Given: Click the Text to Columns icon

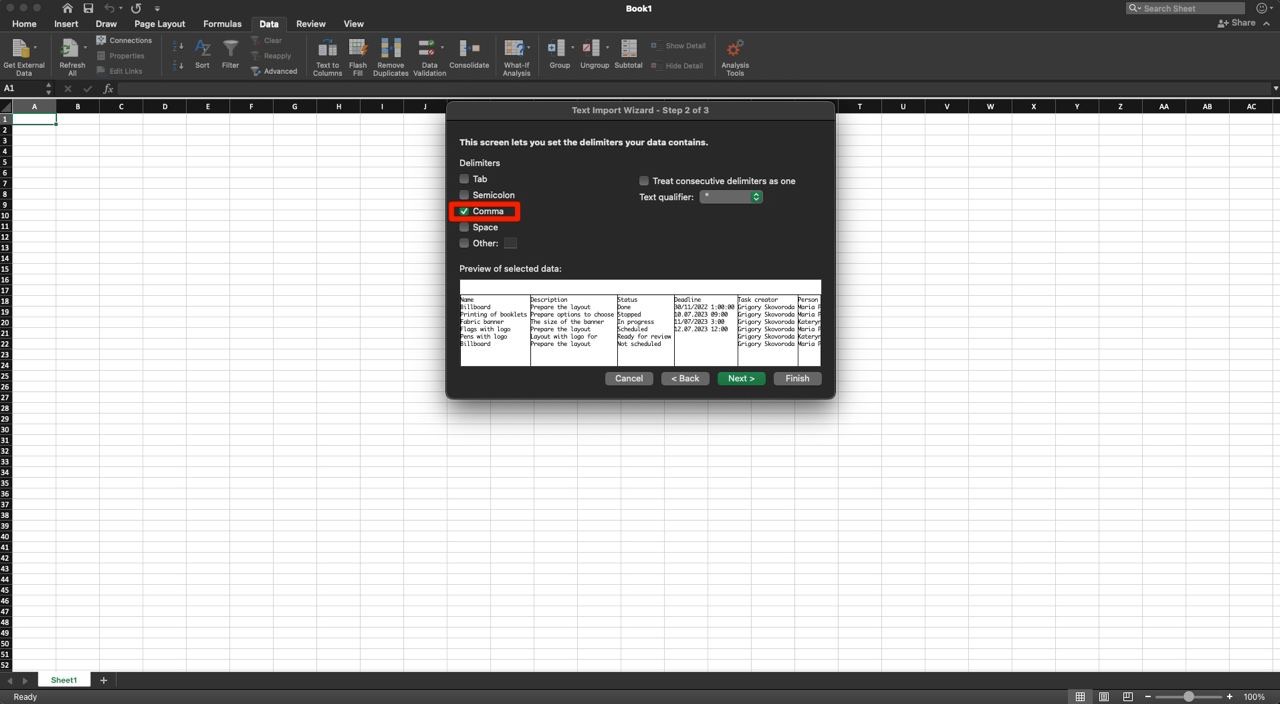Looking at the screenshot, I should click(327, 49).
